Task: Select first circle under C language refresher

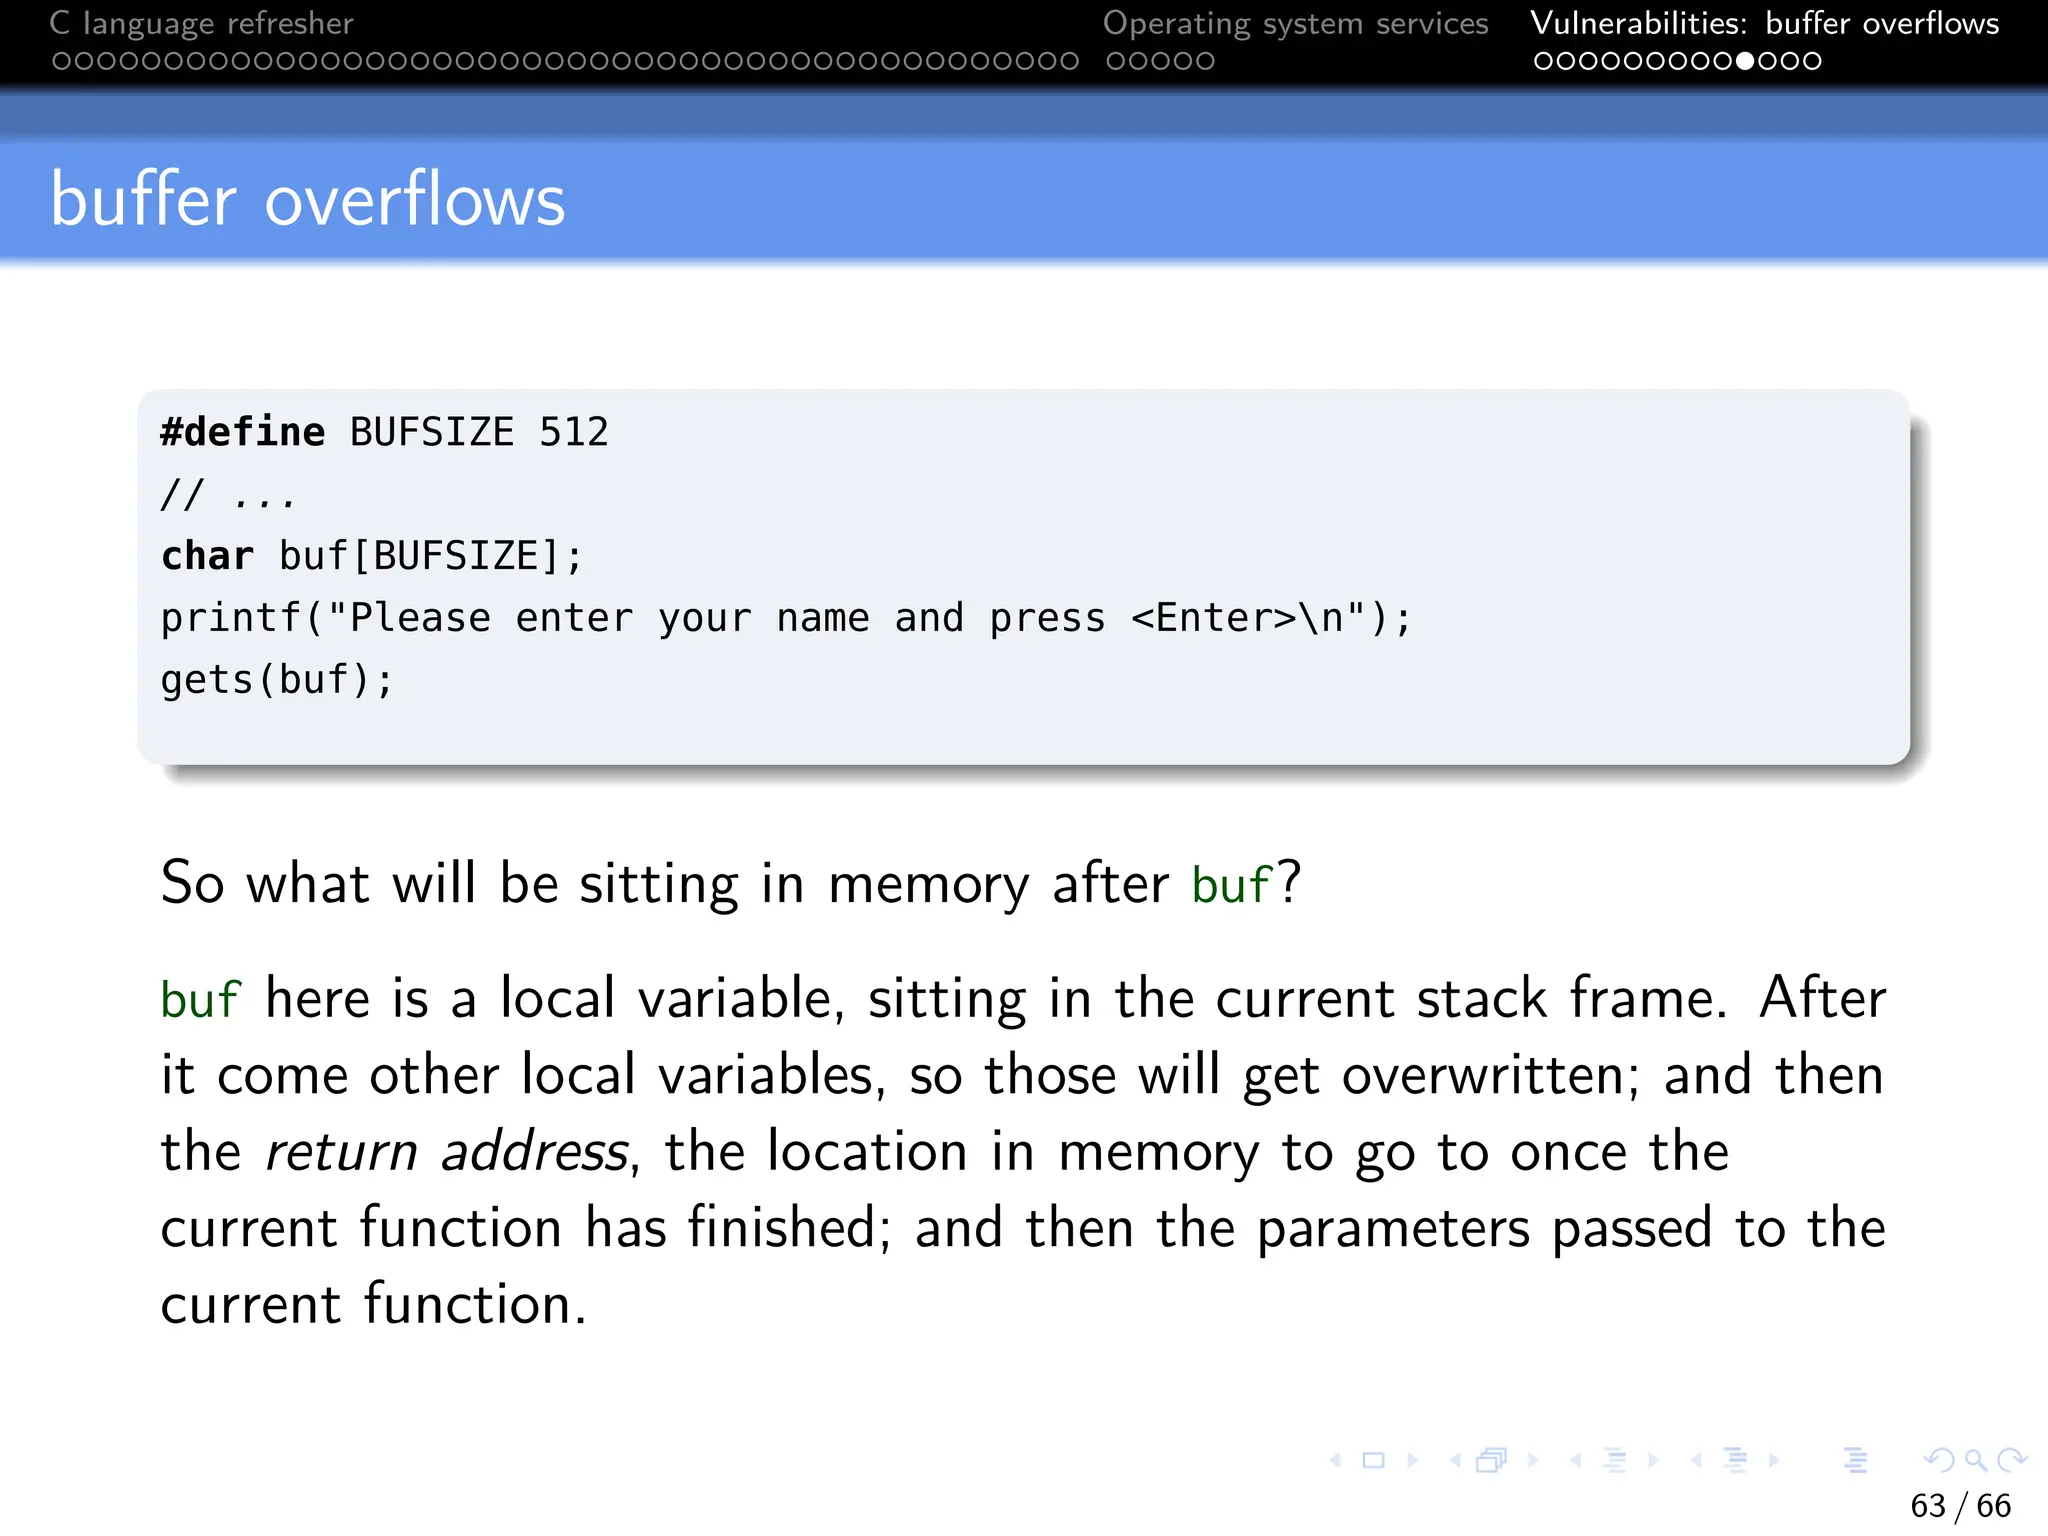Action: [x=62, y=61]
